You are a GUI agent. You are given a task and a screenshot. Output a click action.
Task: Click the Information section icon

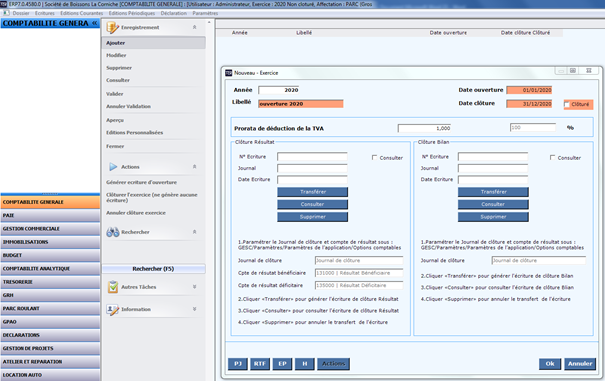coord(113,309)
